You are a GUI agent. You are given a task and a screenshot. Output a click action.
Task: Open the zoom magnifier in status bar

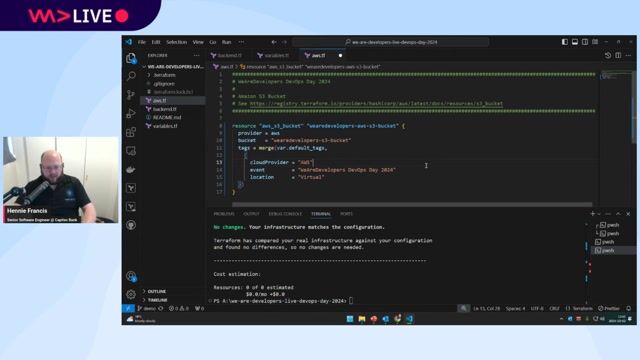click(463, 309)
